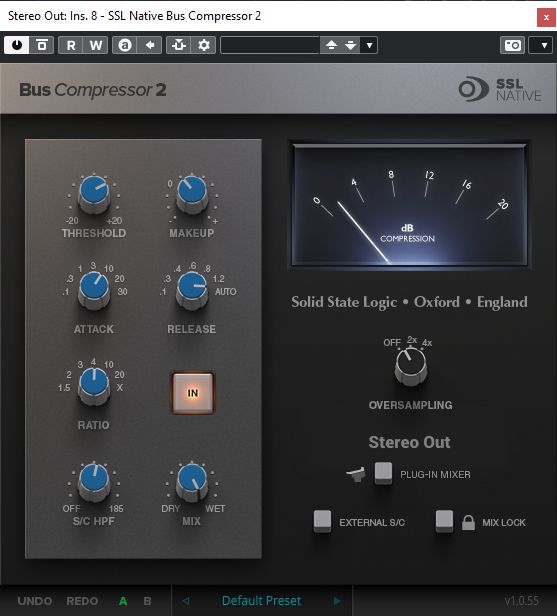Click the RELEASE knob

(x=192, y=290)
